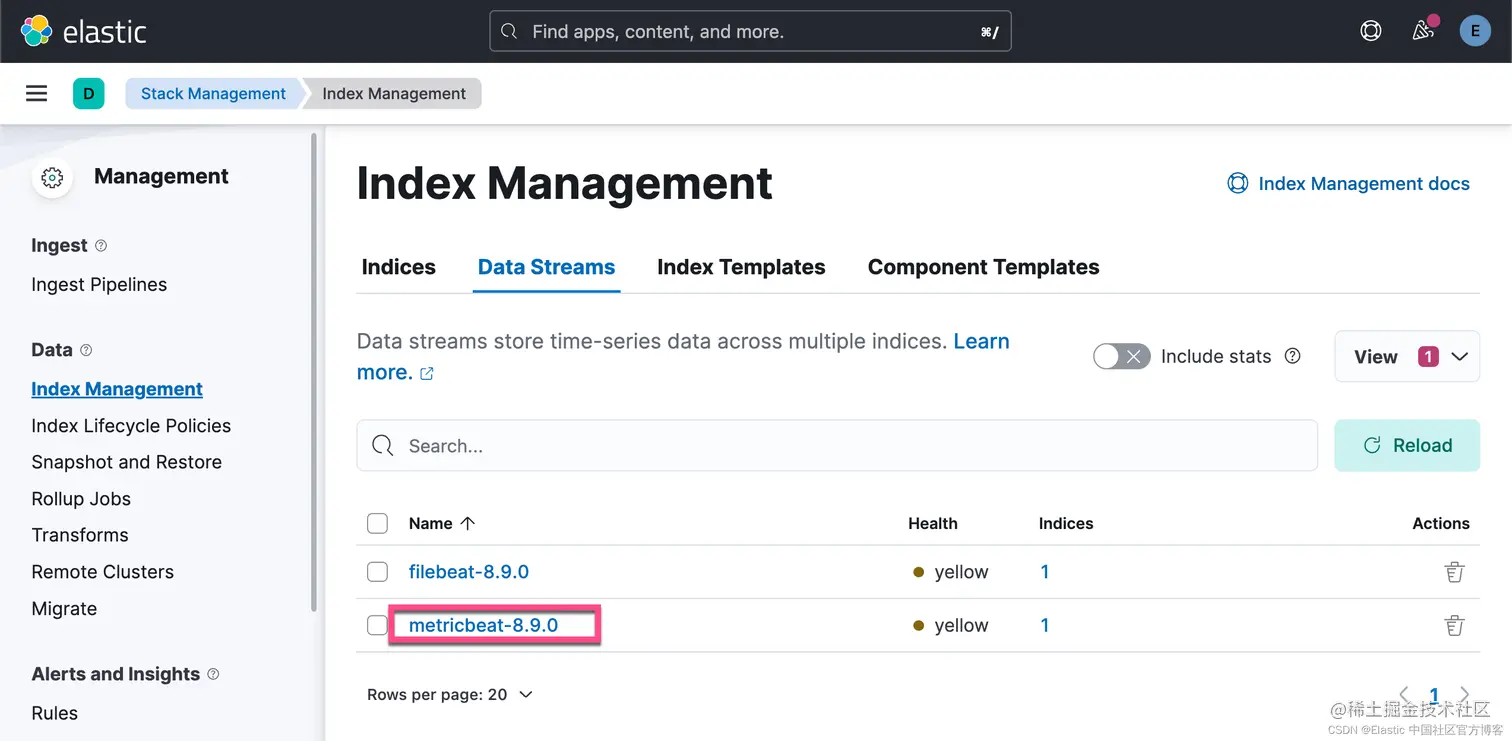Viewport: 1512px width, 741px height.
Task: Switch to the Indices tab
Action: pos(398,267)
